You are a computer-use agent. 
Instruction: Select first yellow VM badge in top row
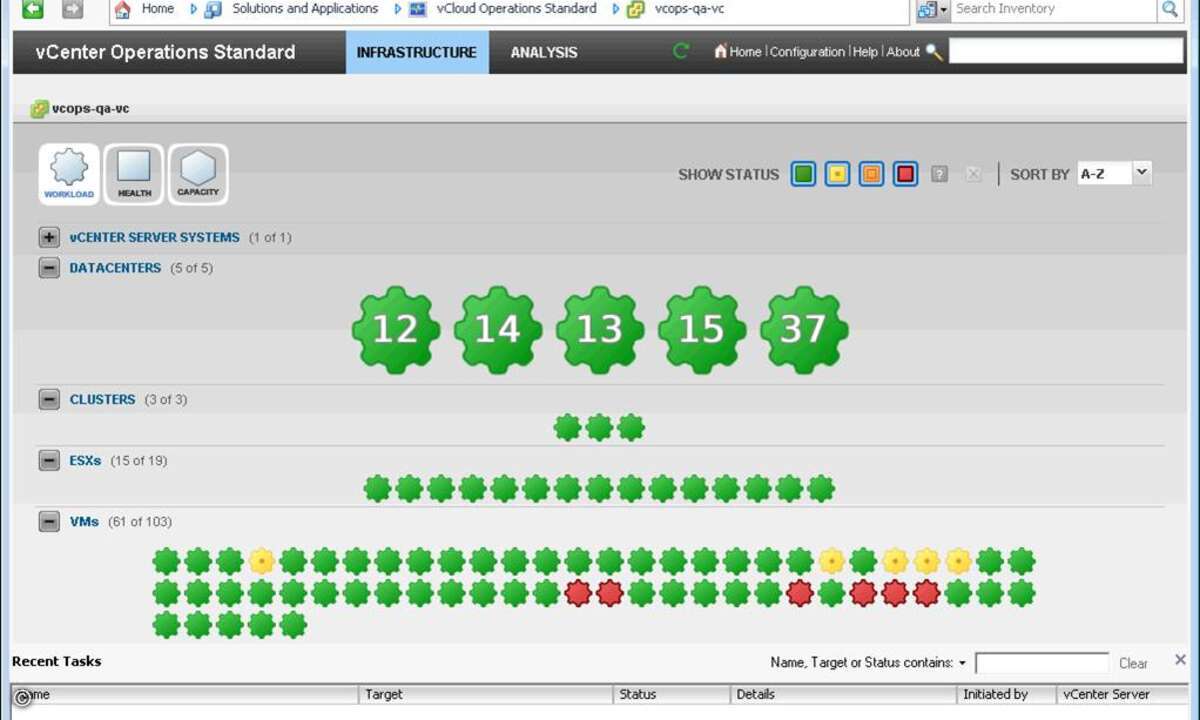coord(261,561)
